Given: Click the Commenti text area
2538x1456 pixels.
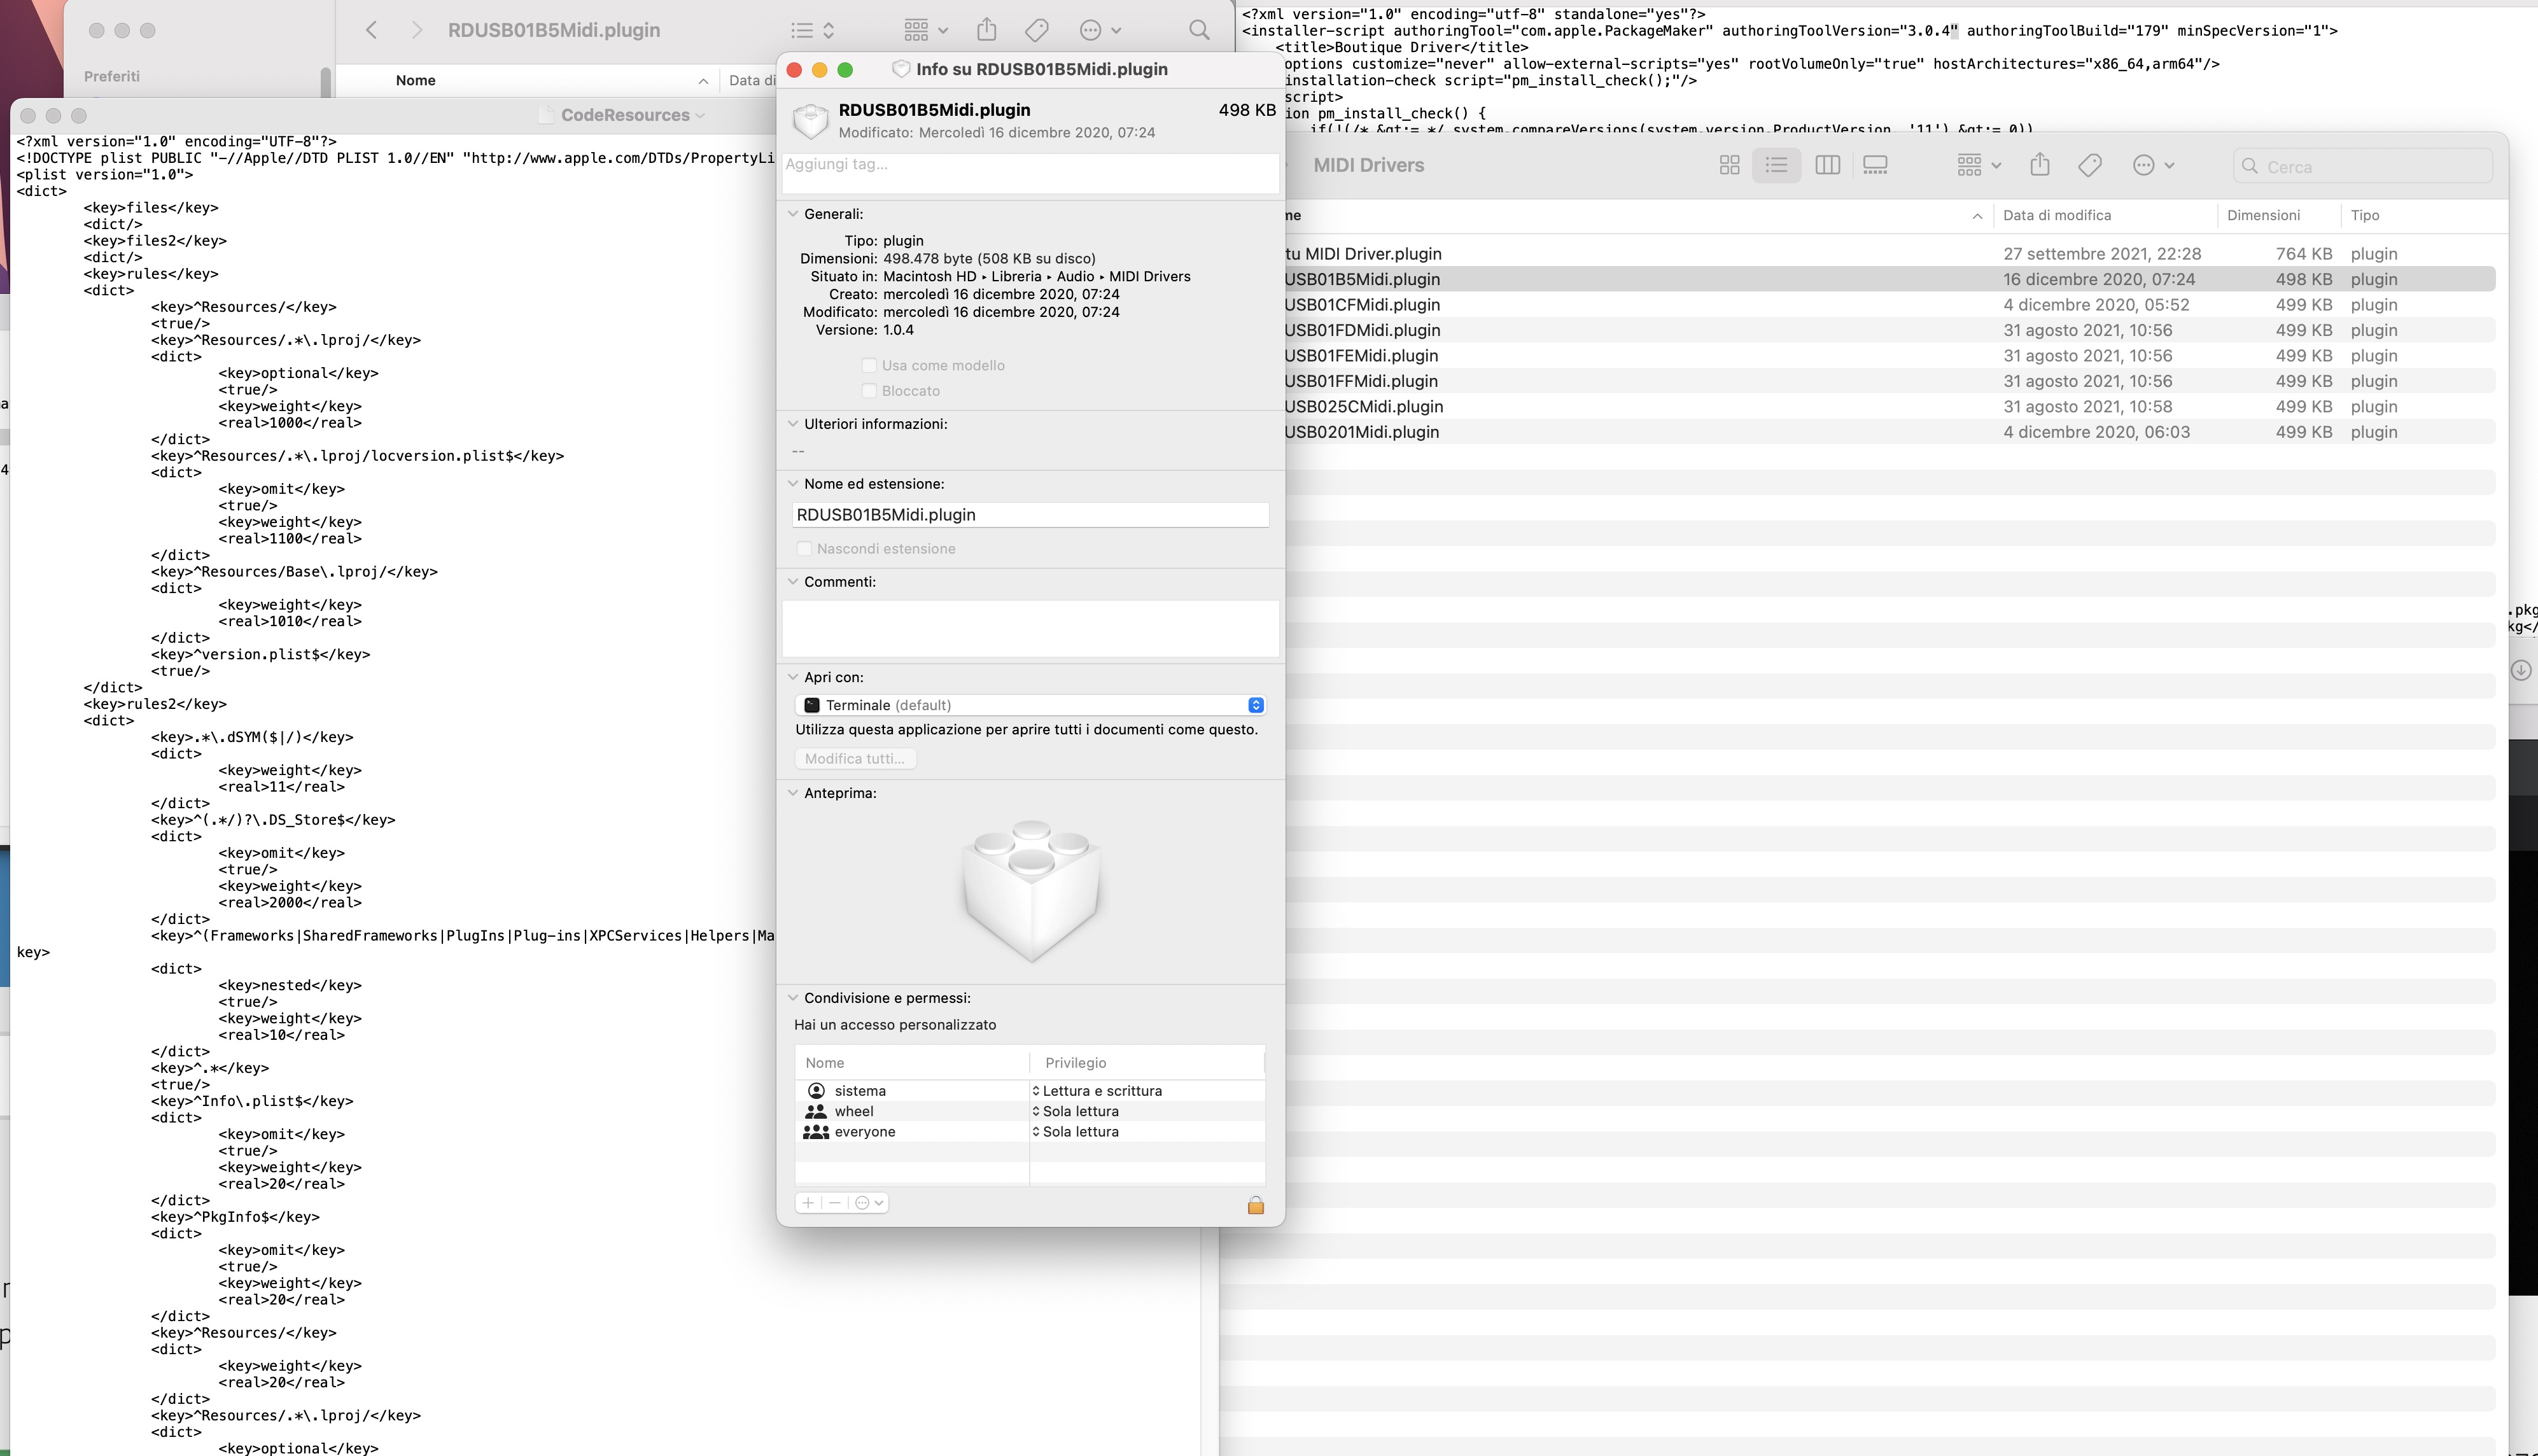Looking at the screenshot, I should [x=1030, y=628].
